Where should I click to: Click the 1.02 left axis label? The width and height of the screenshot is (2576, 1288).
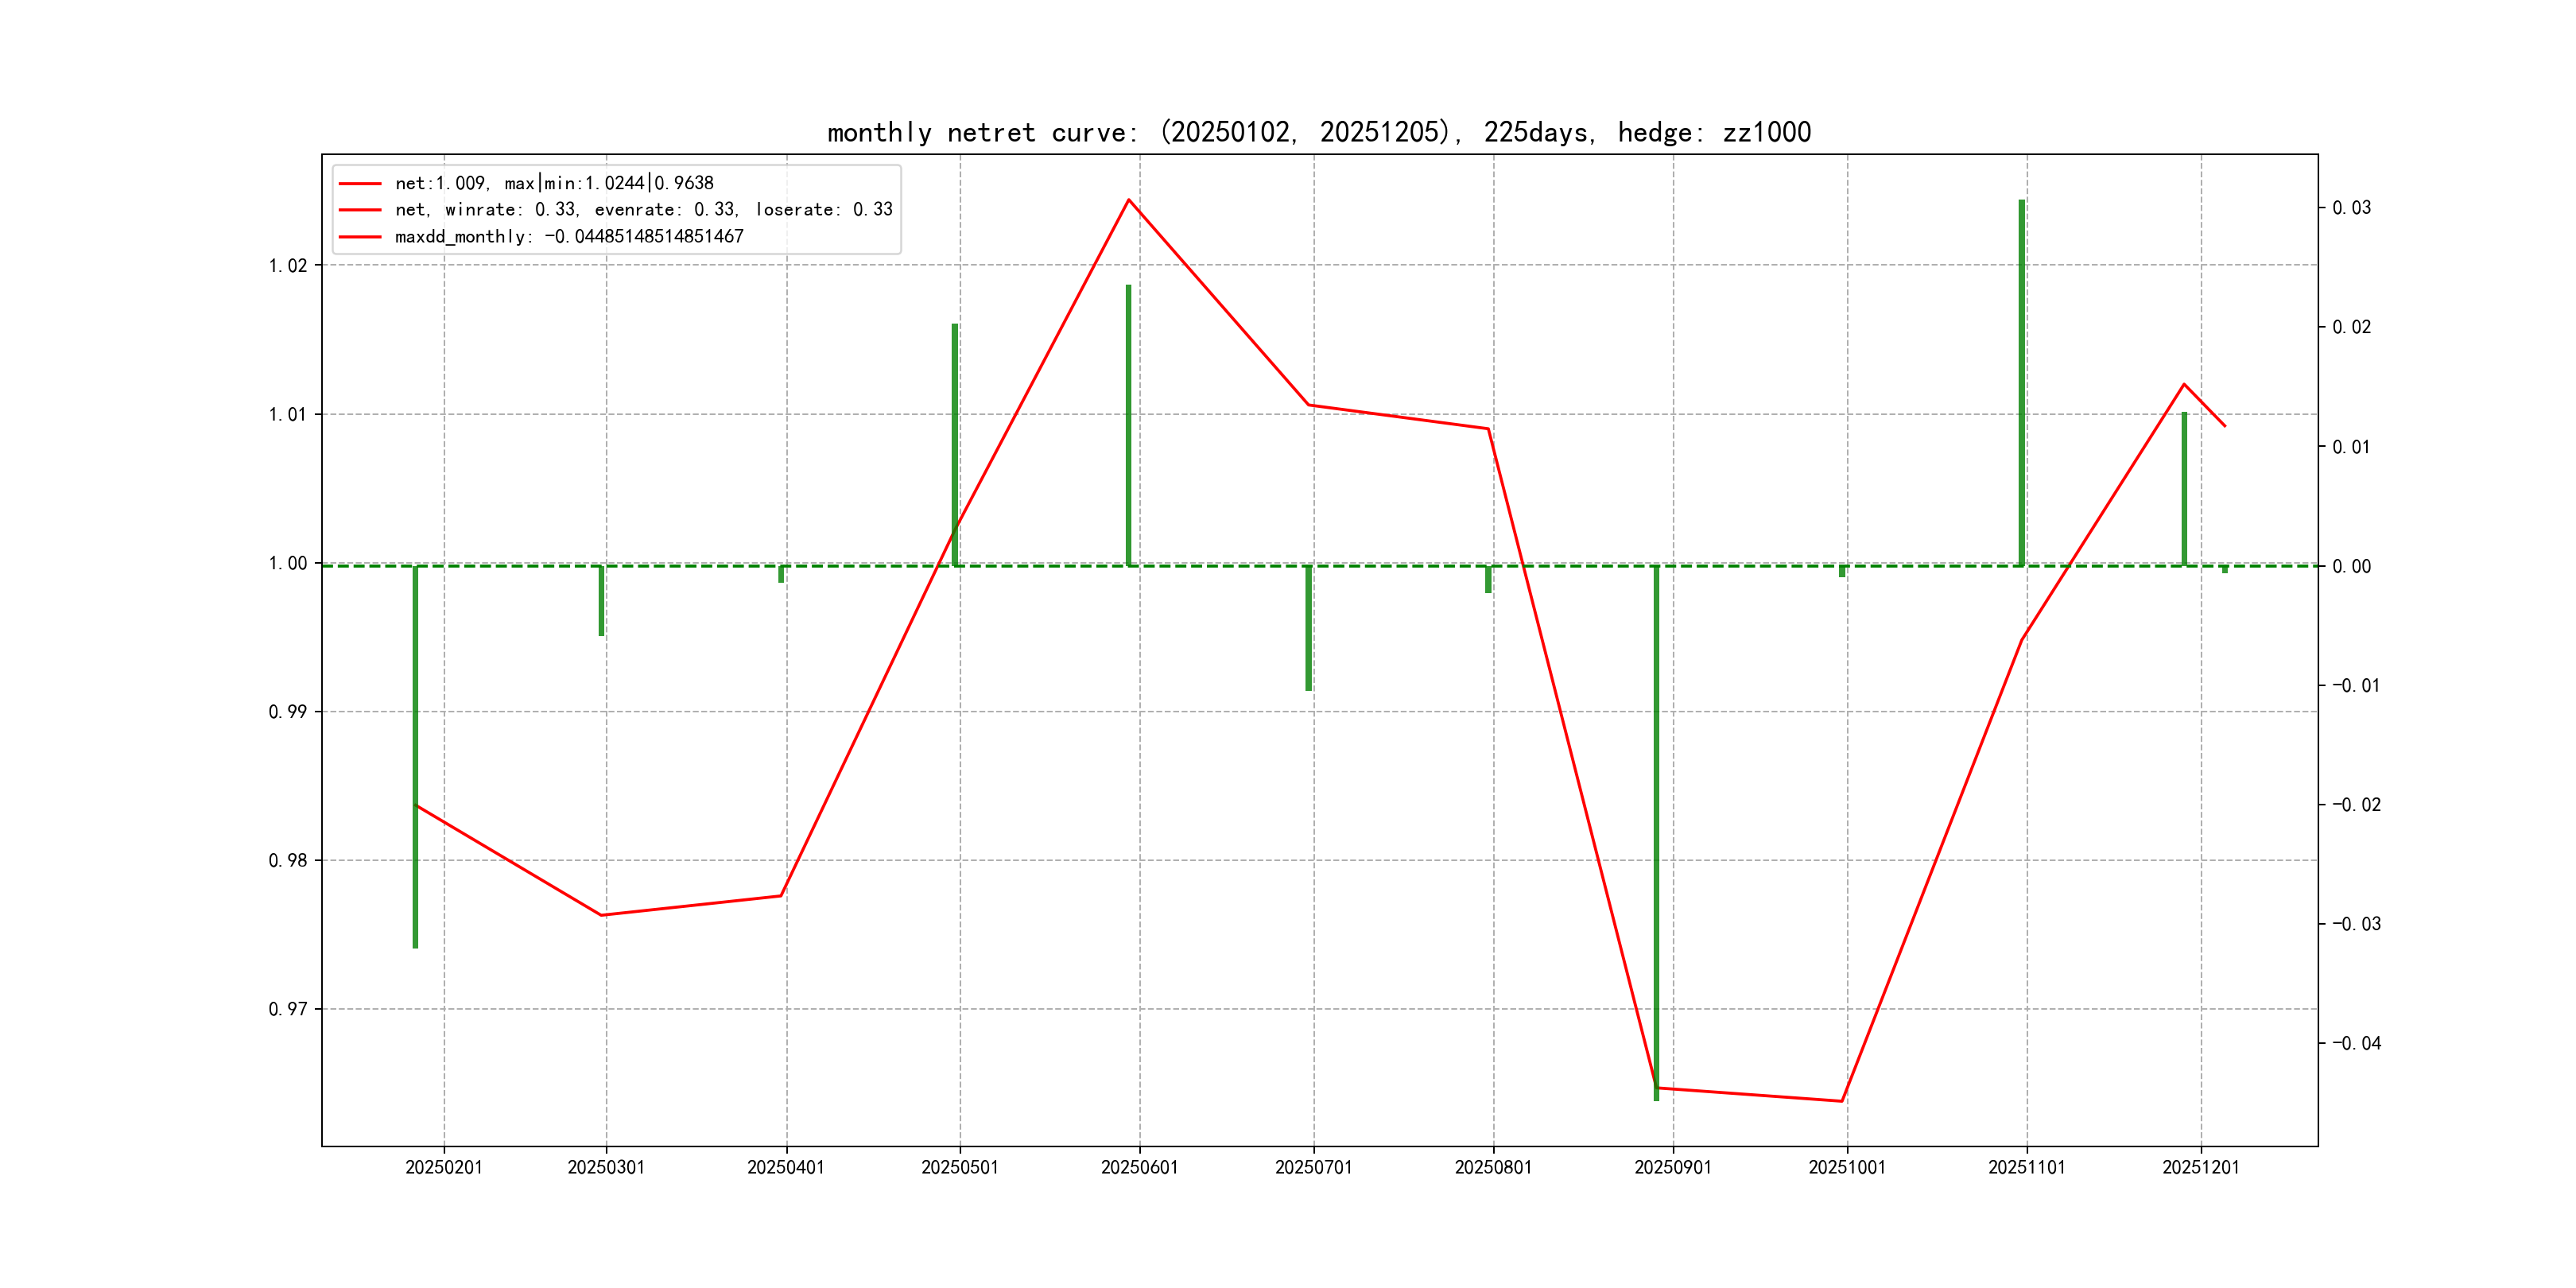[x=288, y=265]
